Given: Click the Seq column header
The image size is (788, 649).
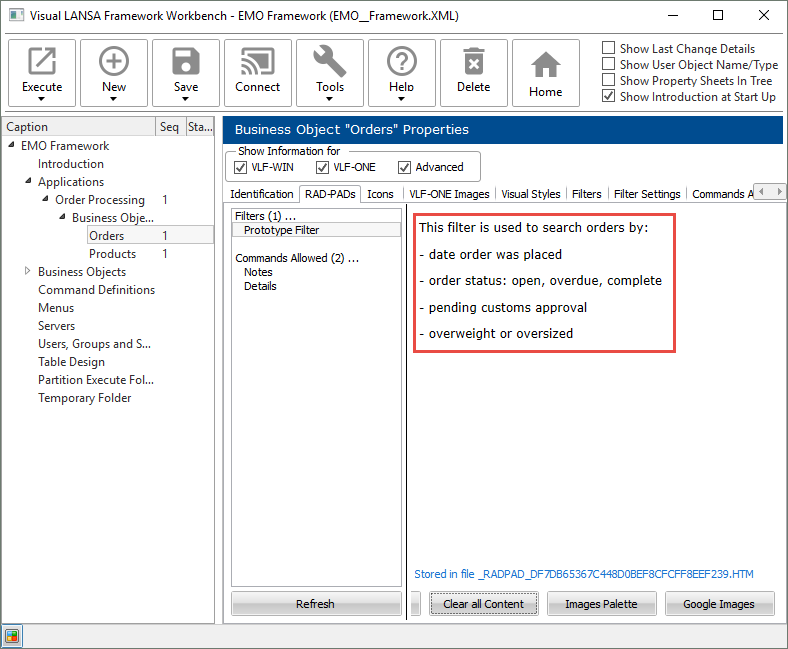Looking at the screenshot, I should click(x=169, y=127).
